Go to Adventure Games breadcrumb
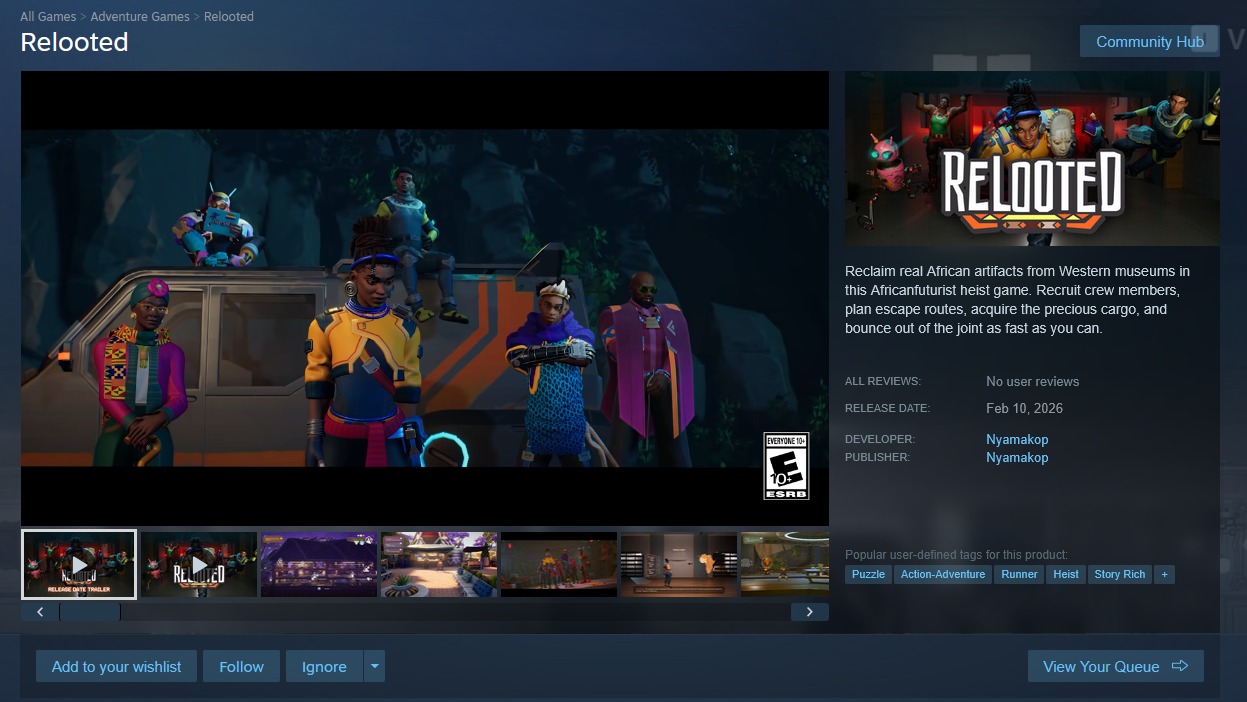The height and width of the screenshot is (702, 1247). [x=140, y=17]
